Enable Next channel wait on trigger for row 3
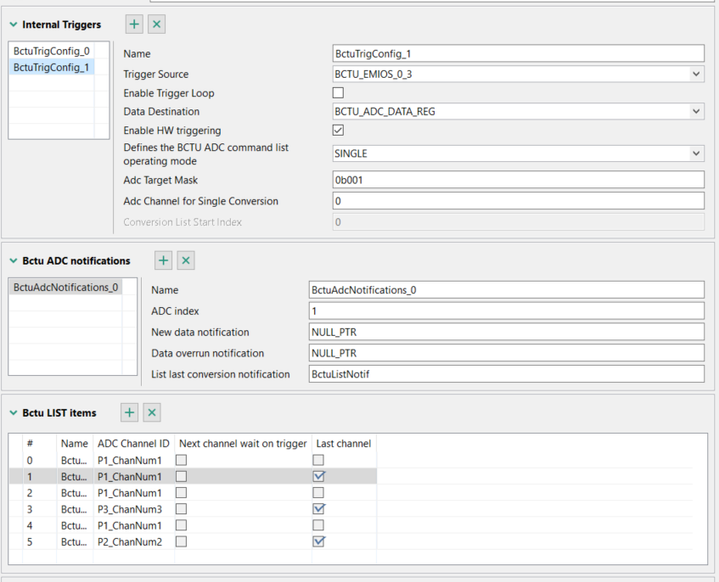Screen dimensions: 719x582 181,509
